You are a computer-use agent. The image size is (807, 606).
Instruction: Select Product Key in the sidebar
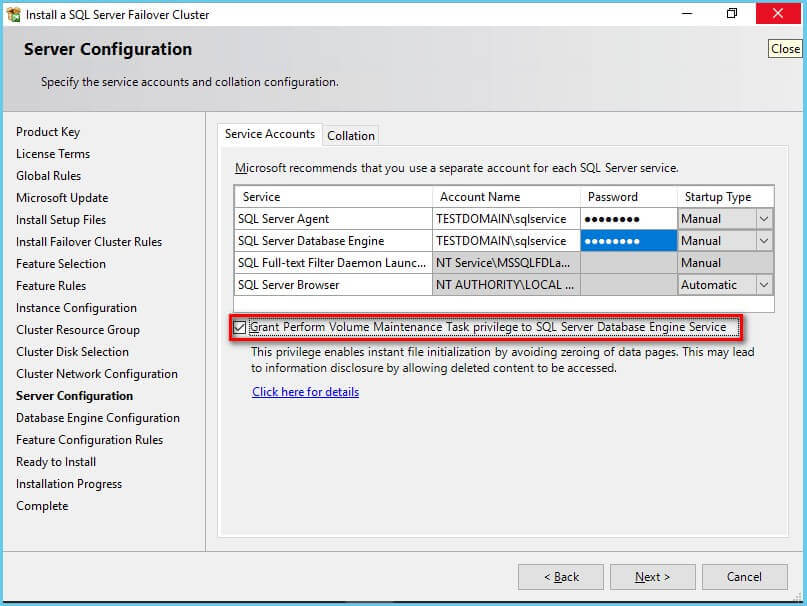tap(48, 131)
